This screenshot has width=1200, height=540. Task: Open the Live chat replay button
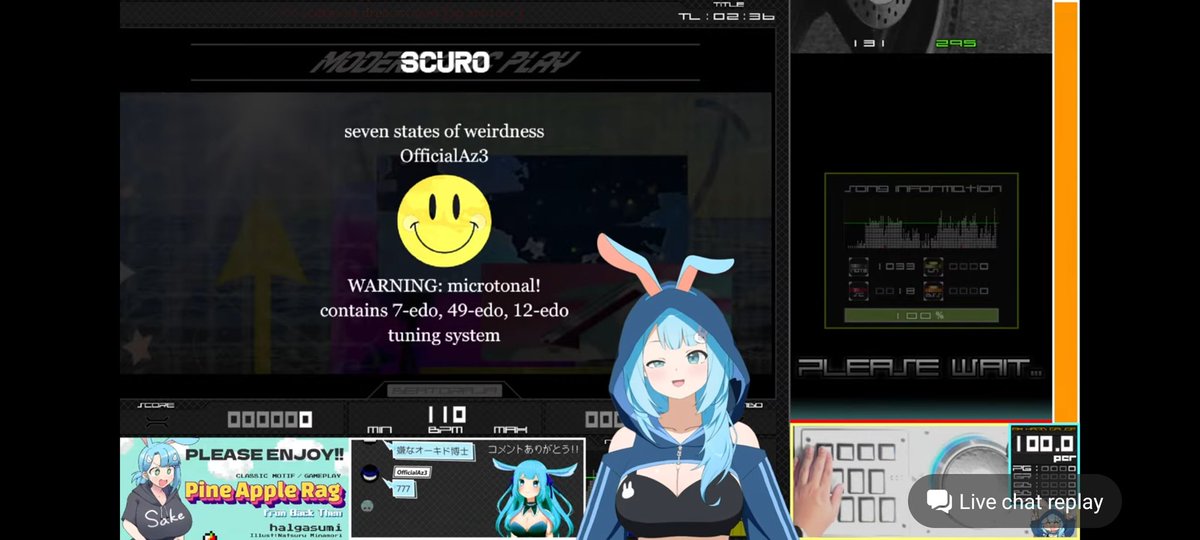[x=1014, y=502]
